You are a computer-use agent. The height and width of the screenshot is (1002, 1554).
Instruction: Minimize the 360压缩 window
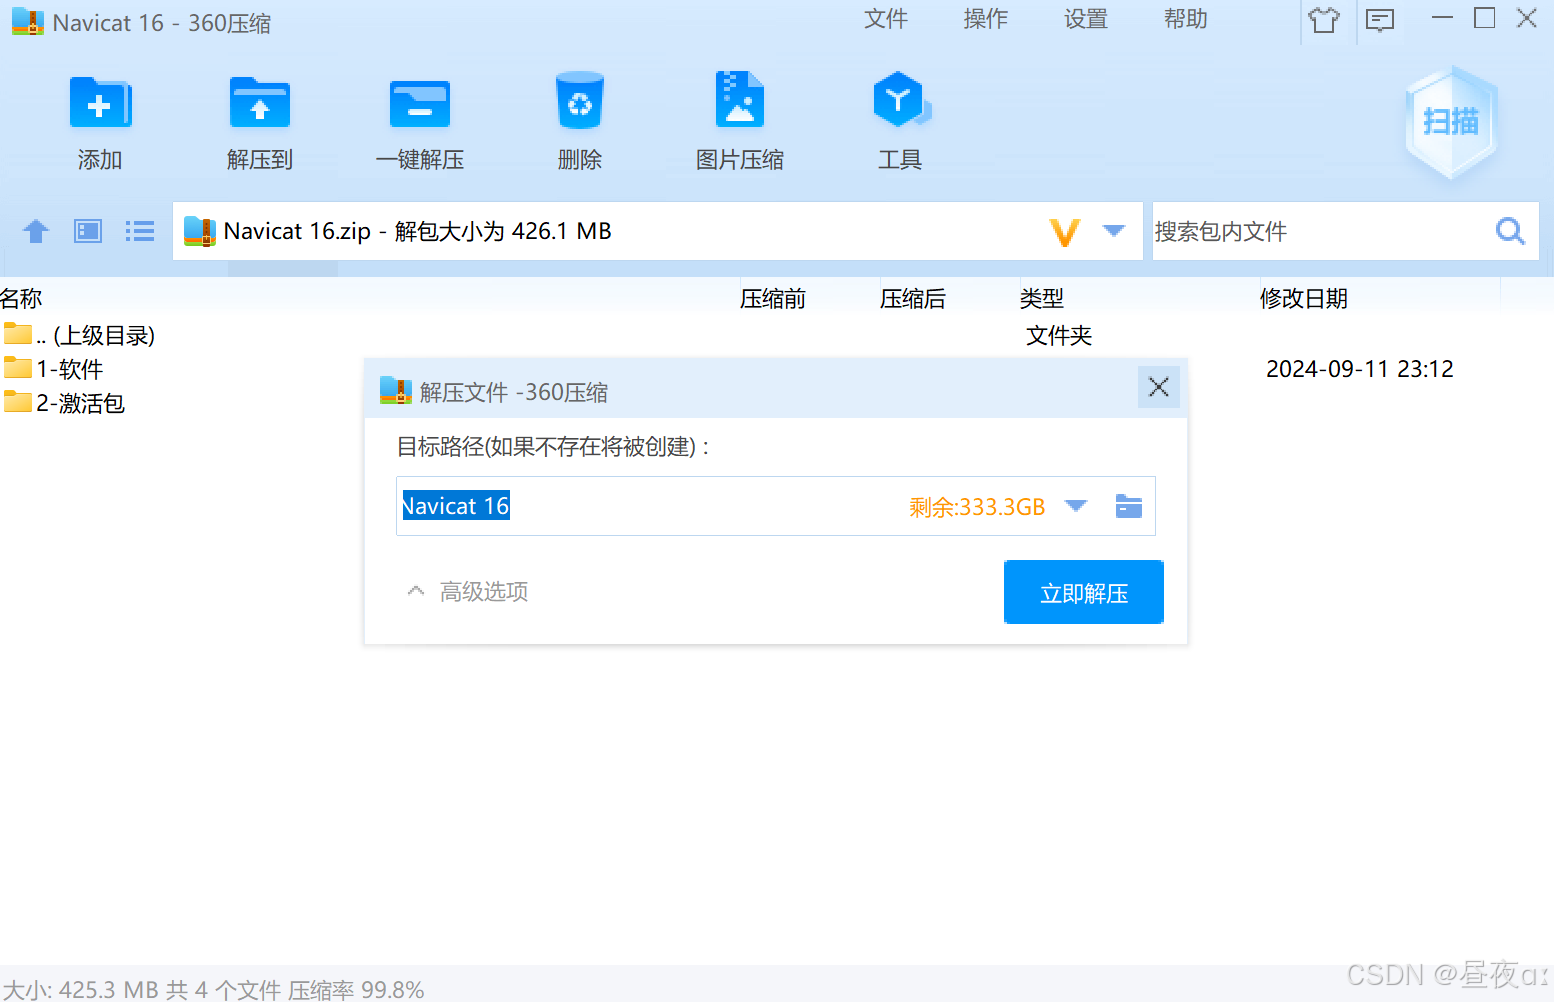click(1442, 18)
